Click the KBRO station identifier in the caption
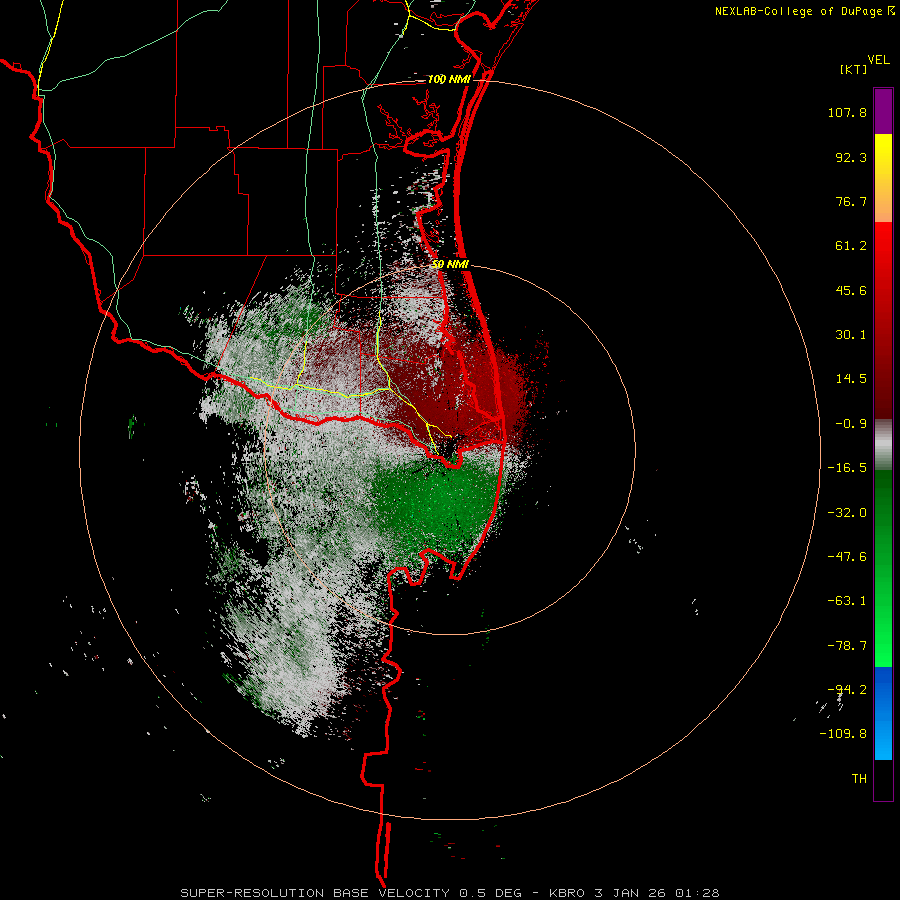 567,893
